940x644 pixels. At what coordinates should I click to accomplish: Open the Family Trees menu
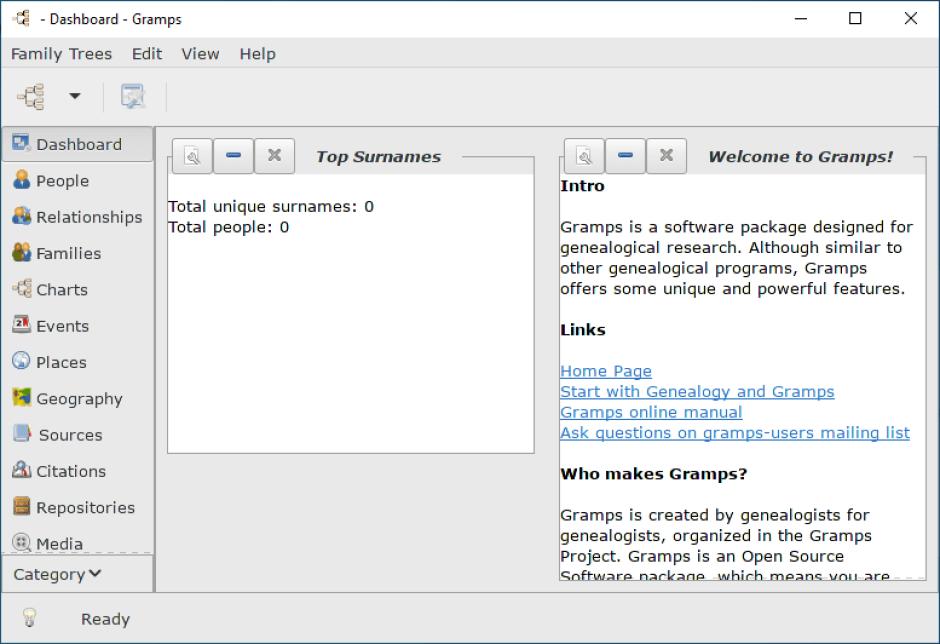(x=61, y=54)
